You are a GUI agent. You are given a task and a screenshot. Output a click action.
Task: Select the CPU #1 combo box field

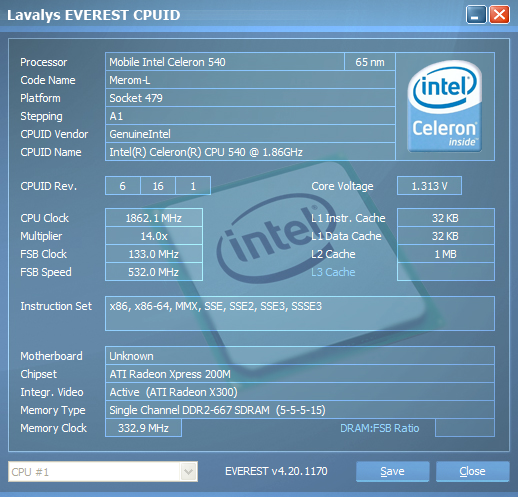click(x=103, y=472)
